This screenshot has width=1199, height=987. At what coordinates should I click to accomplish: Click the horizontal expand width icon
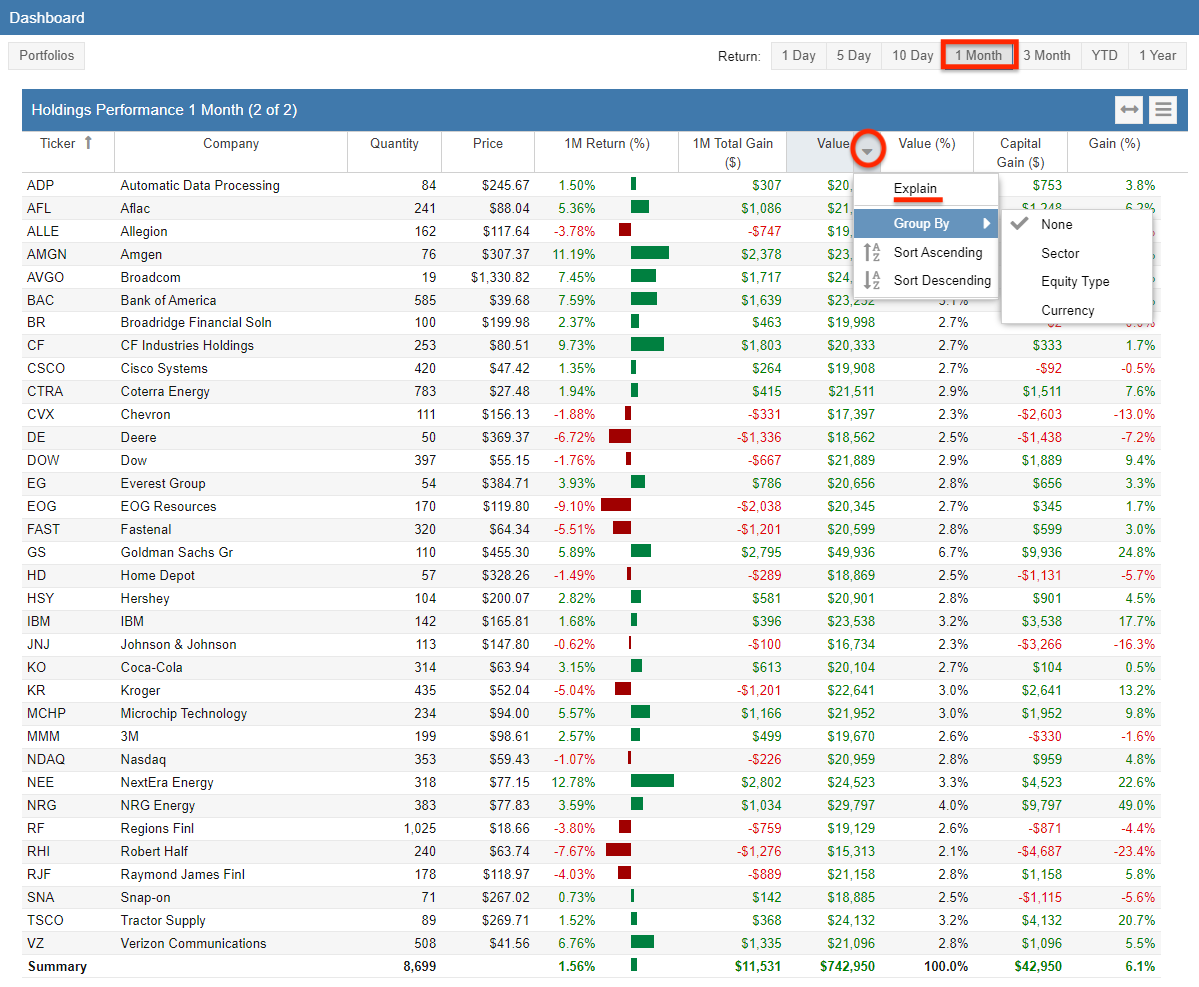click(1129, 110)
